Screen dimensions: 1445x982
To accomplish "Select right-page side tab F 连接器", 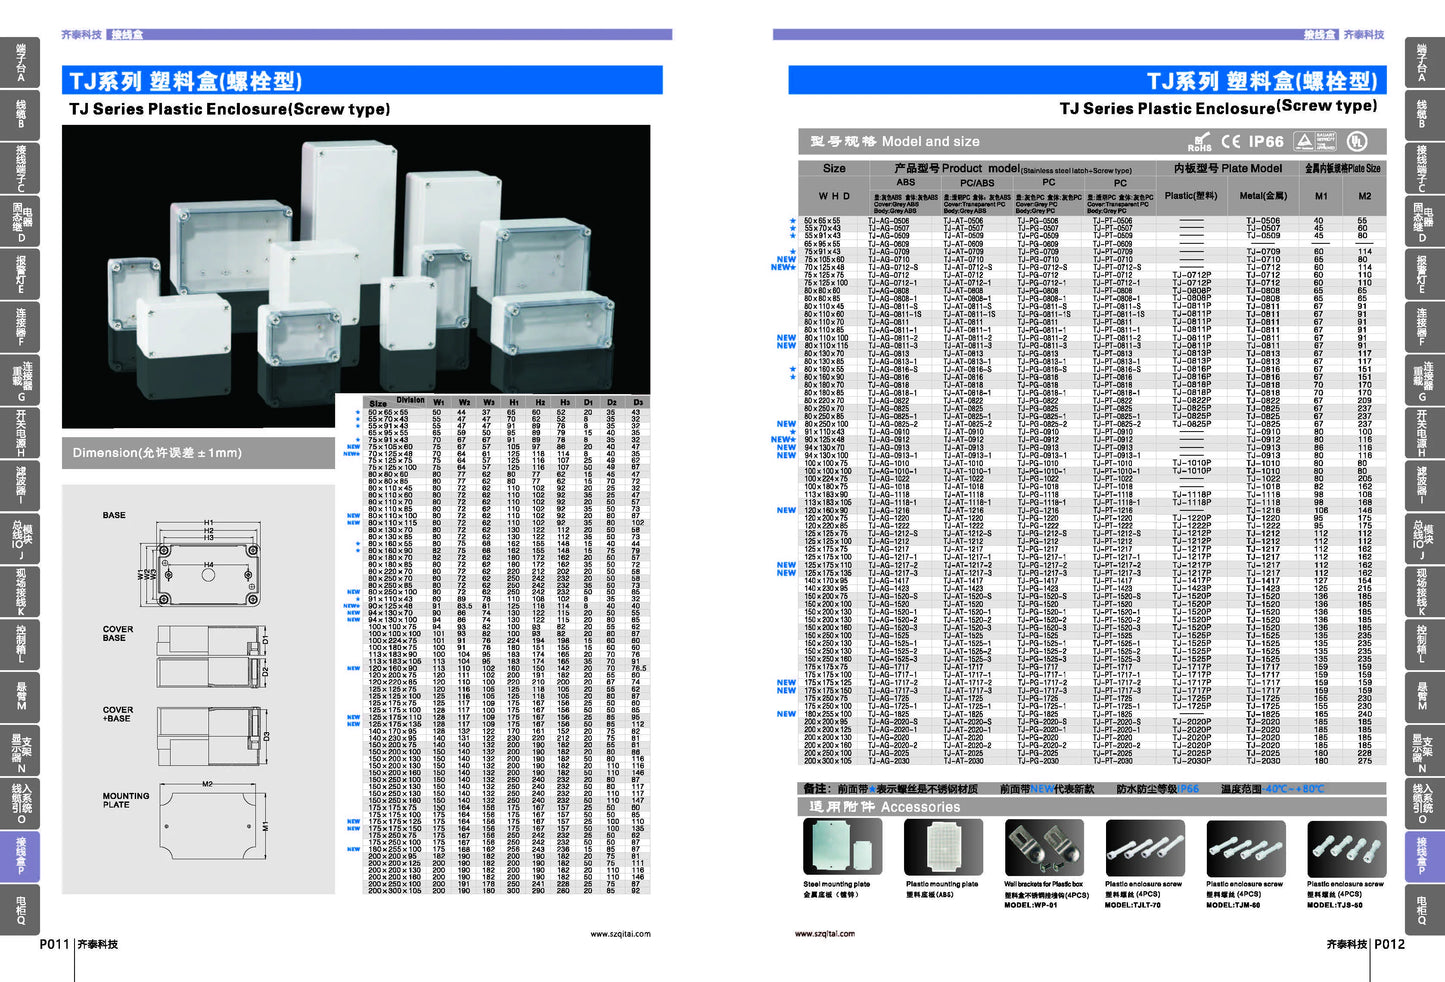I will click(1424, 327).
